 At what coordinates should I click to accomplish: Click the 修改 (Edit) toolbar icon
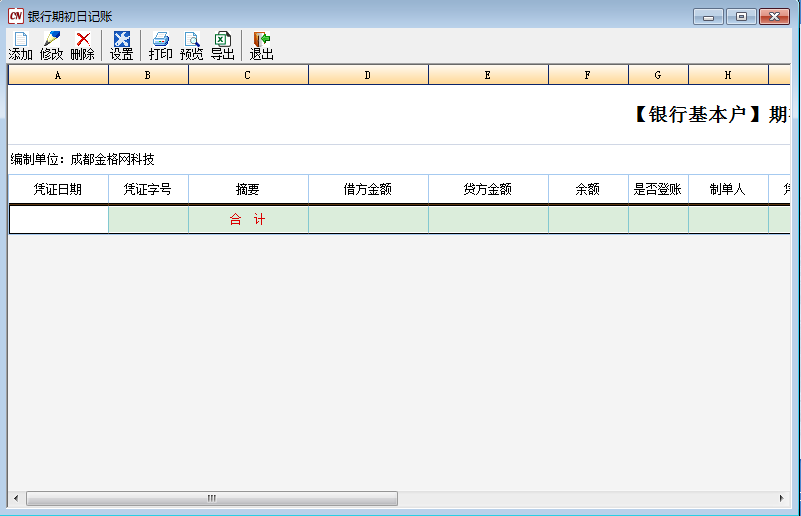click(x=51, y=46)
